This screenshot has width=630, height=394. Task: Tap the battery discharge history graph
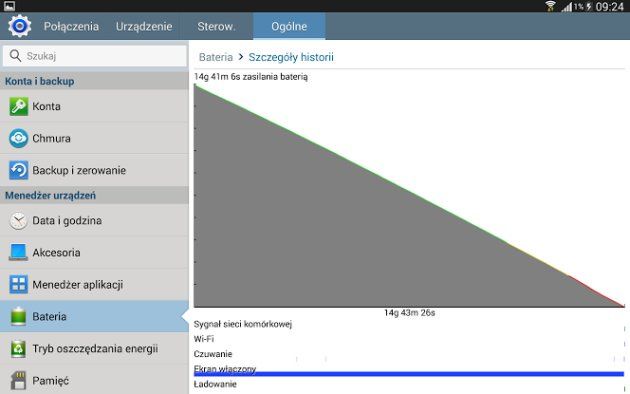(x=409, y=196)
